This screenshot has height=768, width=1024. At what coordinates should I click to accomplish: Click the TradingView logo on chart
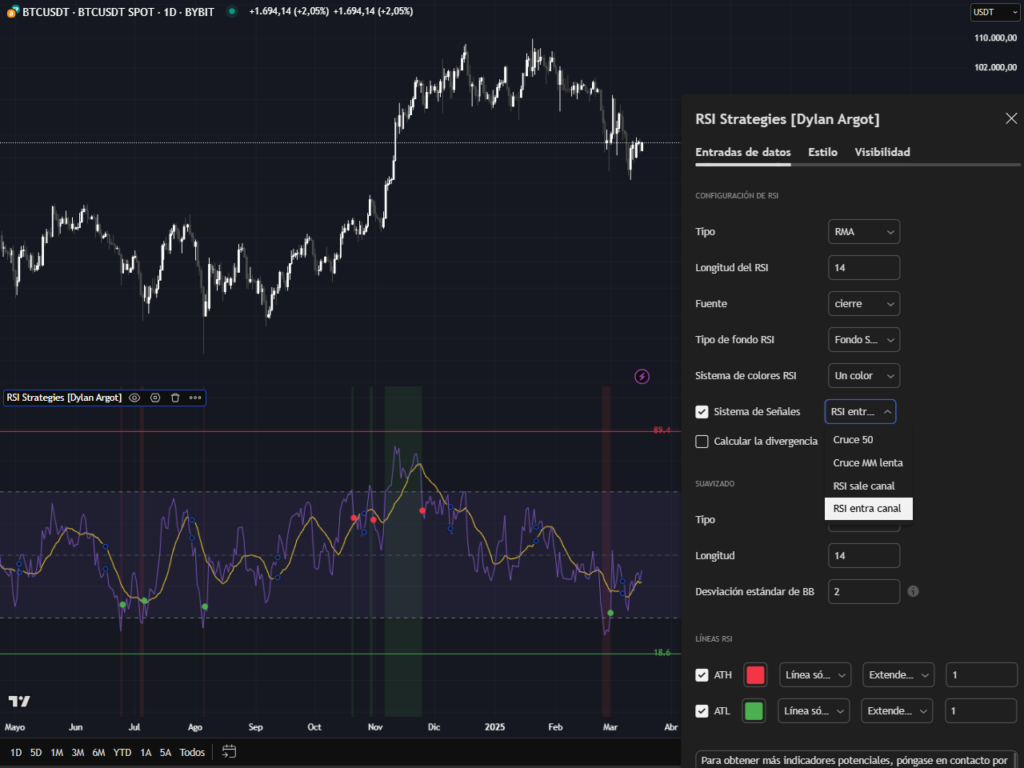pos(20,701)
